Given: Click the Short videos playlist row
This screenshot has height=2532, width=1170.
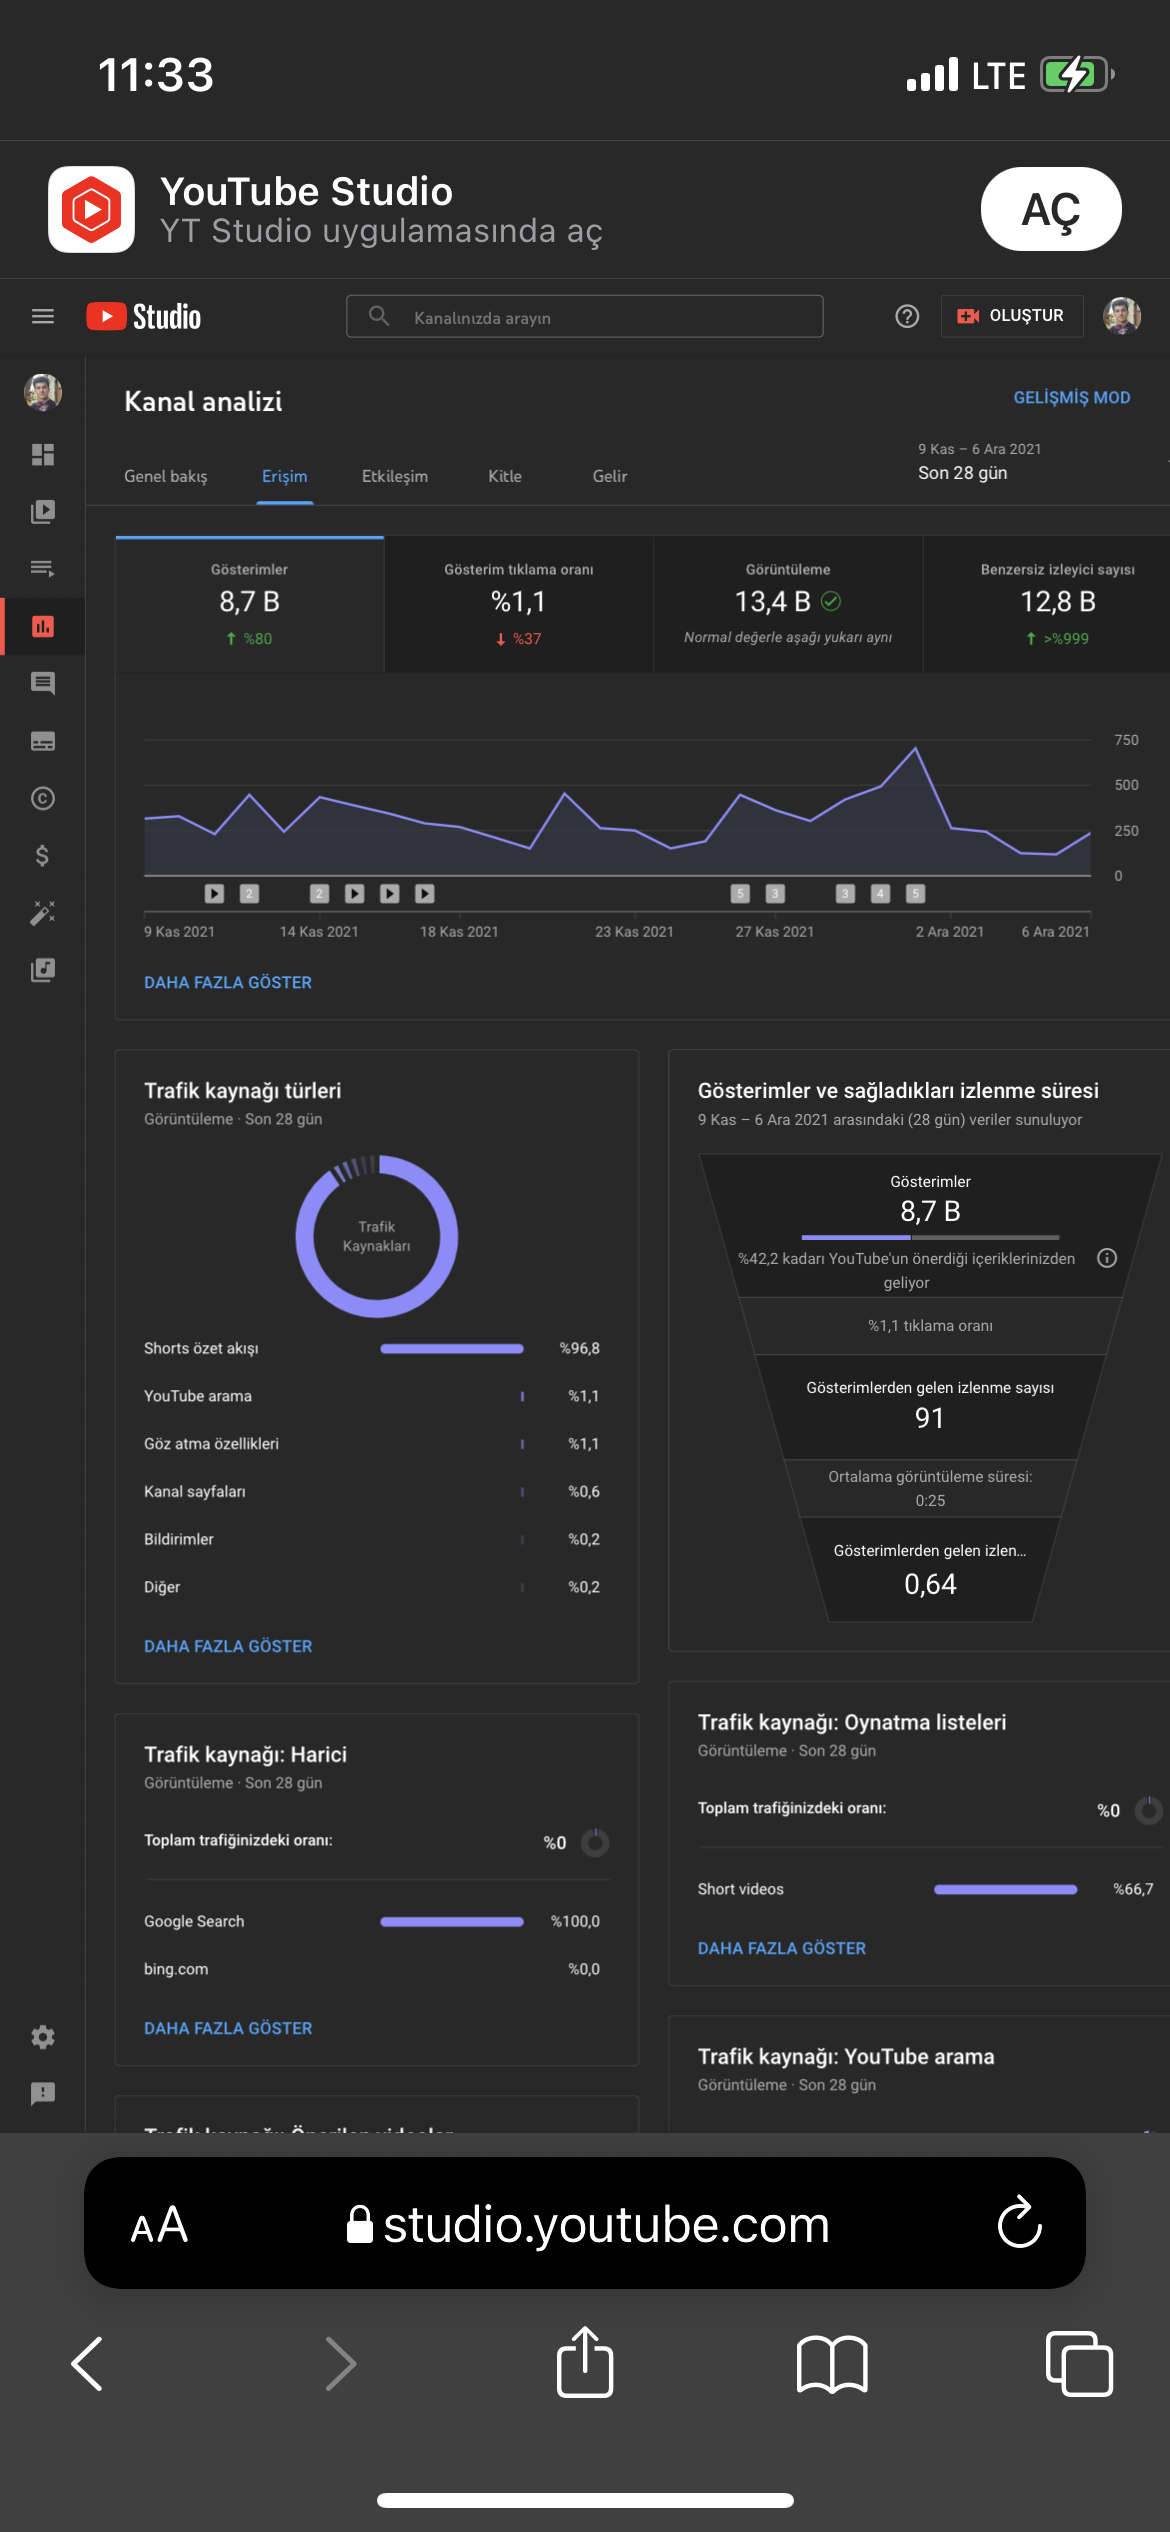Looking at the screenshot, I should pyautogui.click(x=926, y=1889).
